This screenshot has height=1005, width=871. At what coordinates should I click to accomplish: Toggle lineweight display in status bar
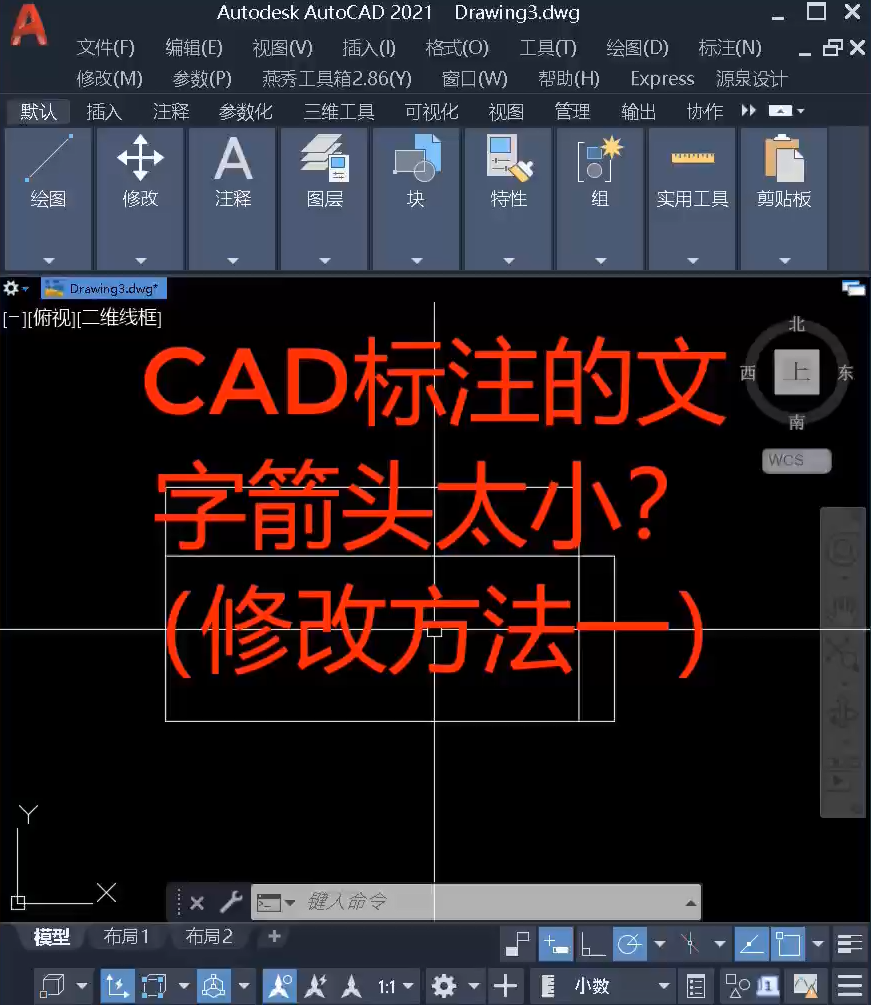click(850, 943)
